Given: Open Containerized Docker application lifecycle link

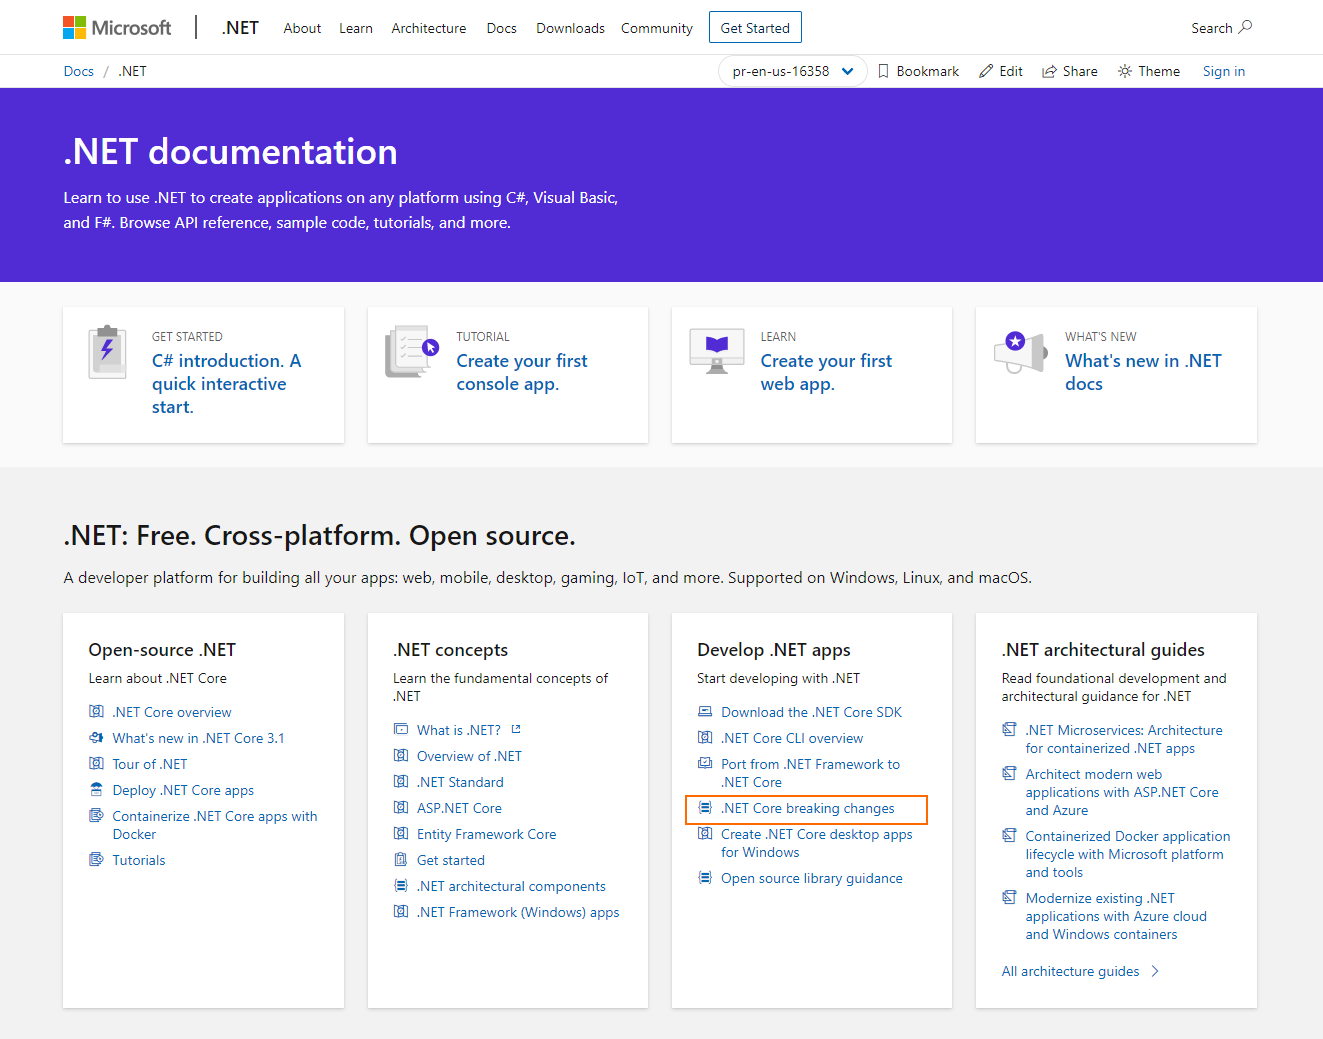Looking at the screenshot, I should click(x=1128, y=854).
